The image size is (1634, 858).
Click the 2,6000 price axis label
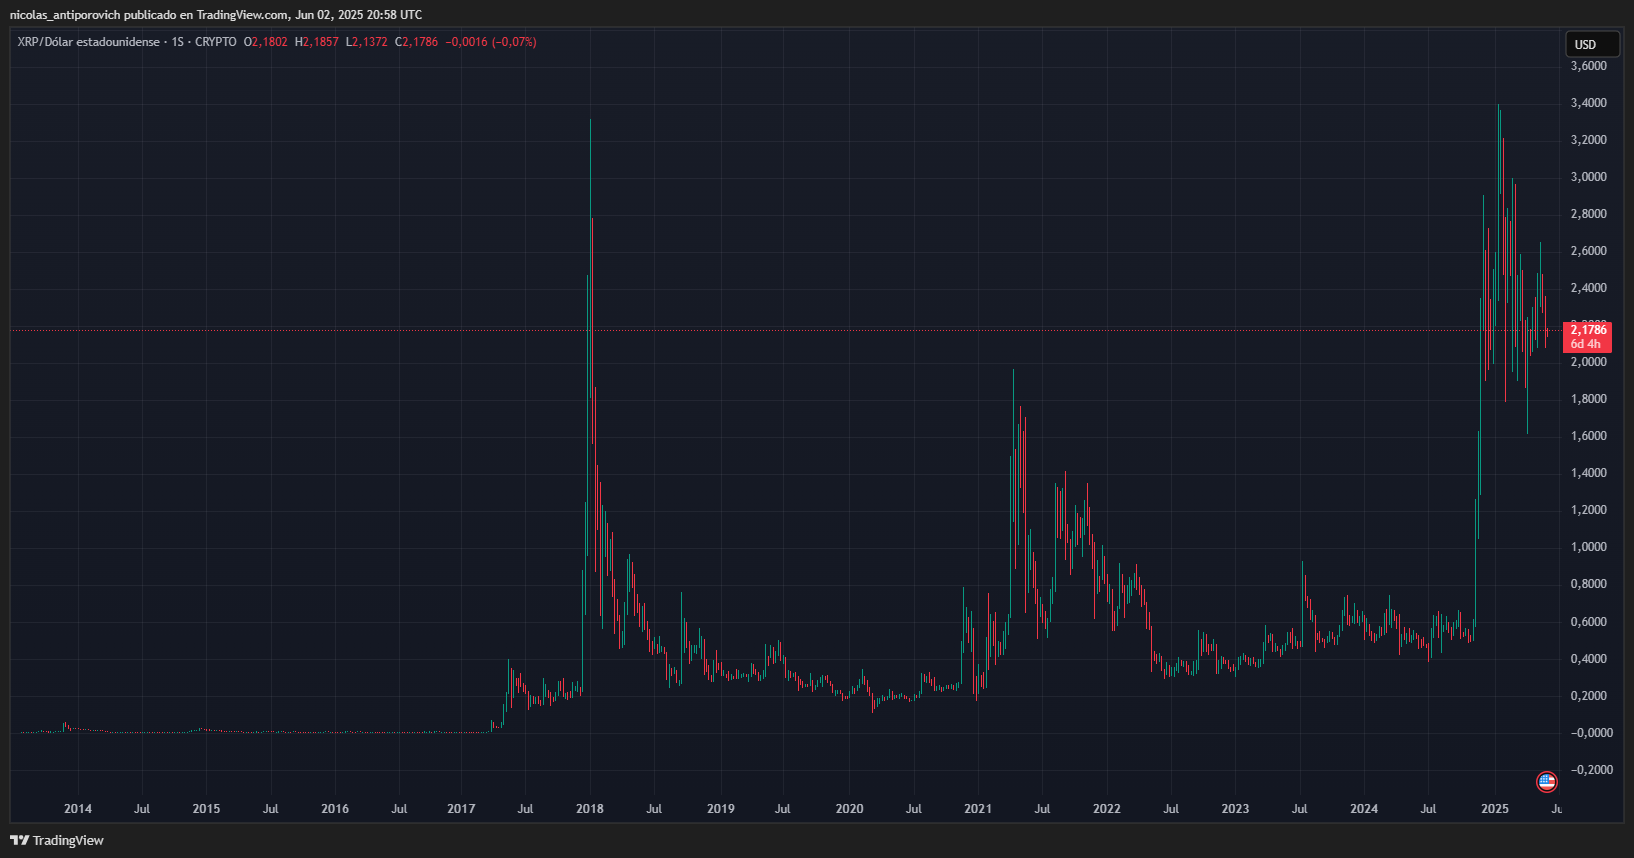[x=1589, y=251]
